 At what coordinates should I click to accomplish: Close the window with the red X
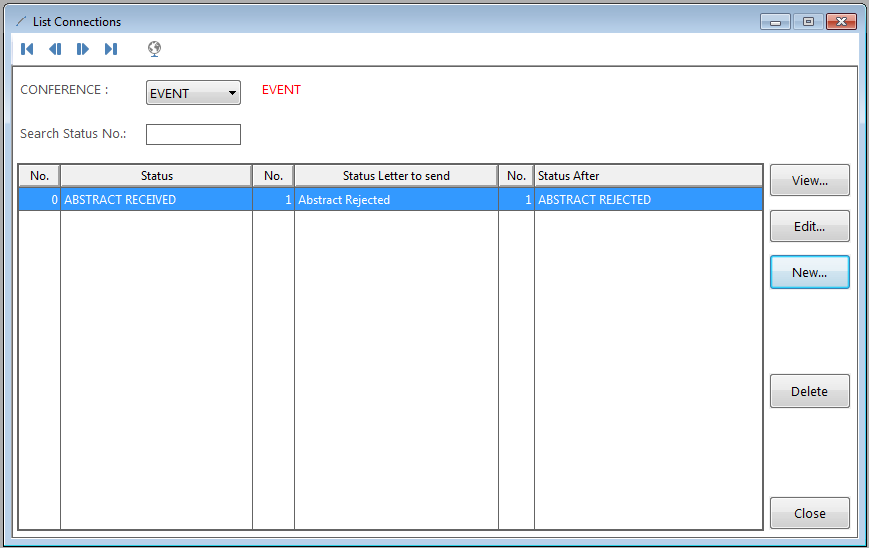[841, 22]
